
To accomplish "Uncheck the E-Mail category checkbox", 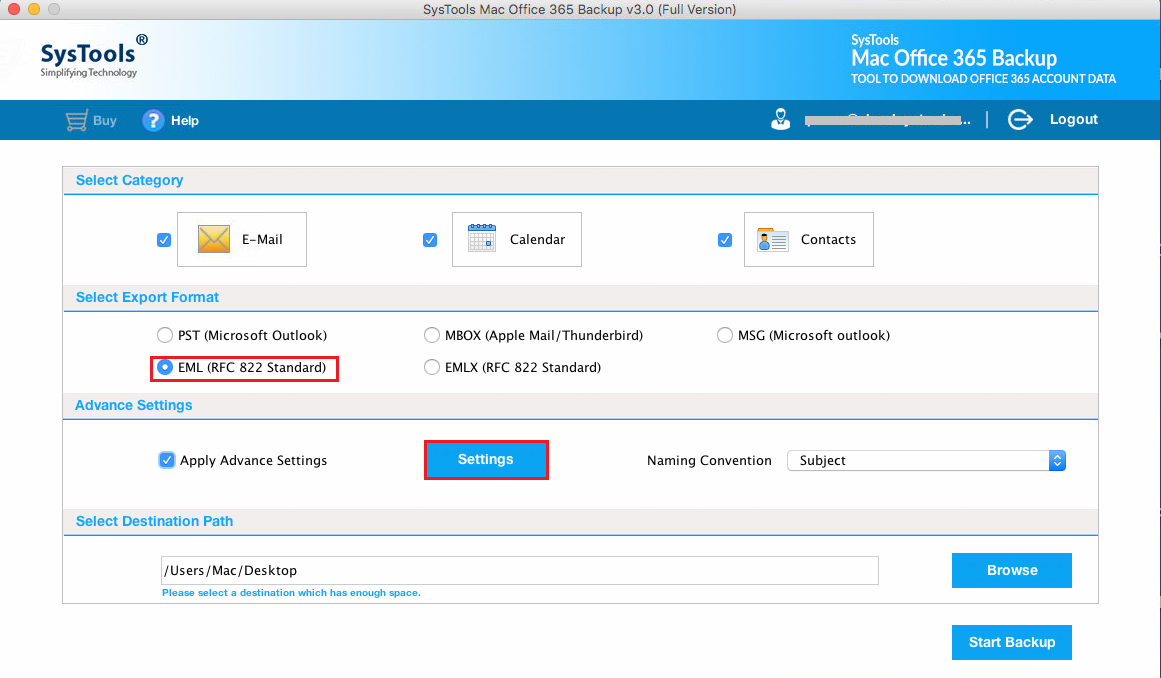I will [164, 240].
